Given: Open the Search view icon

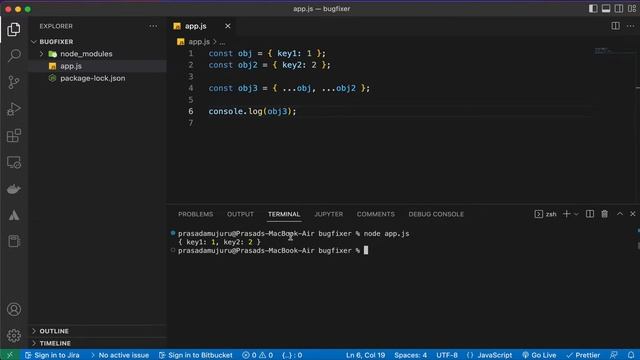Looking at the screenshot, I should (x=14, y=56).
